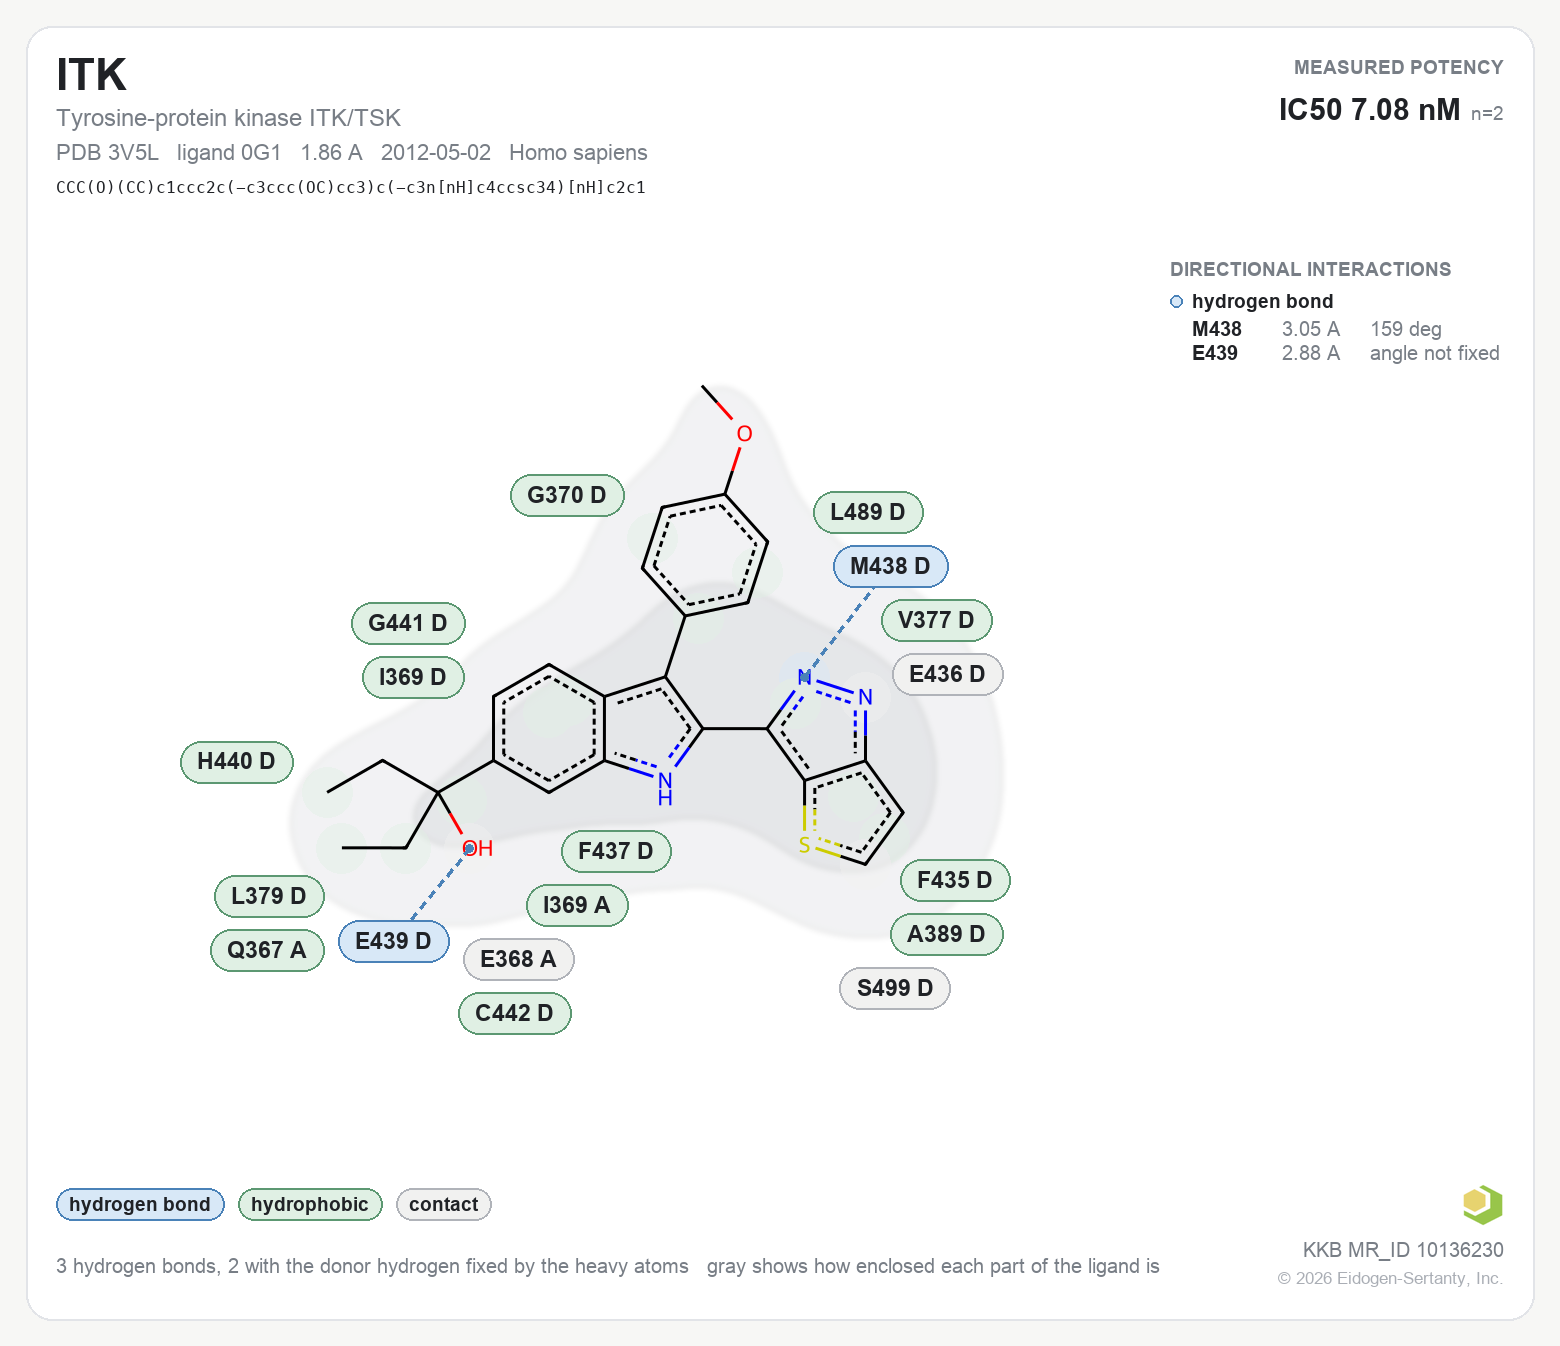Select the G370 D residue label

[567, 495]
